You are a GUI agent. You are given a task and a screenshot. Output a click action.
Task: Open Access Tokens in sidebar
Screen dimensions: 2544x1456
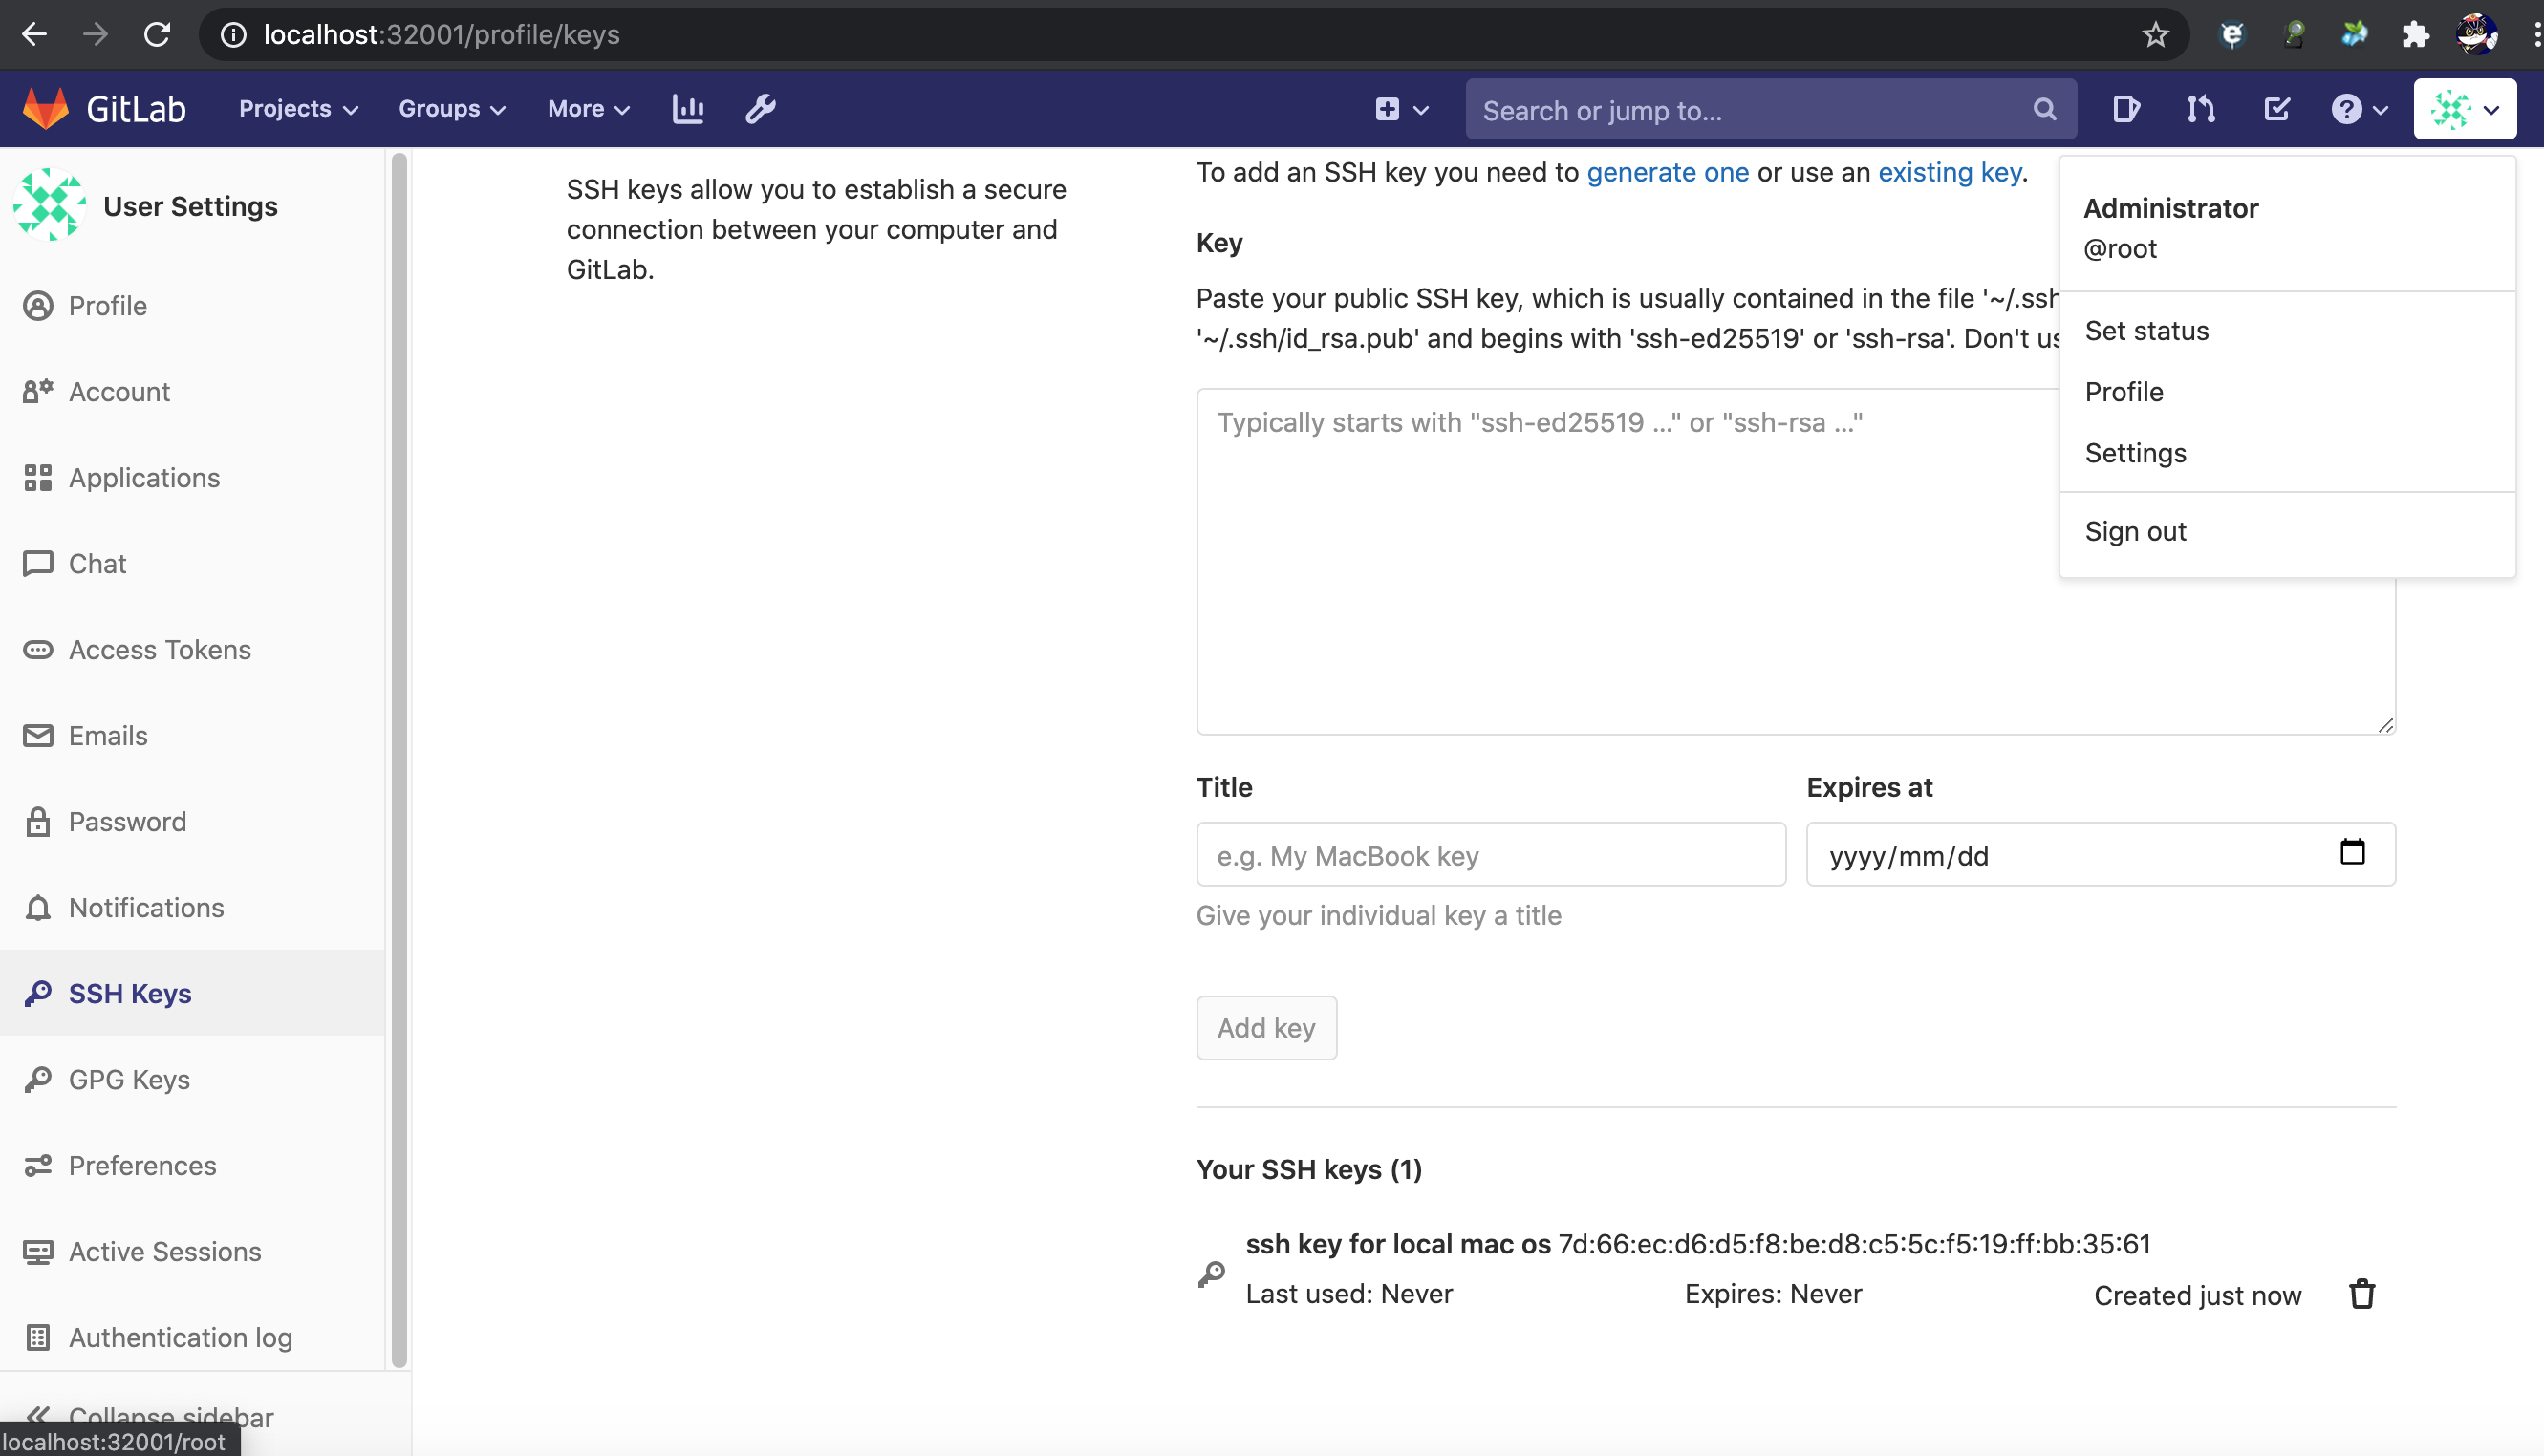click(x=159, y=649)
